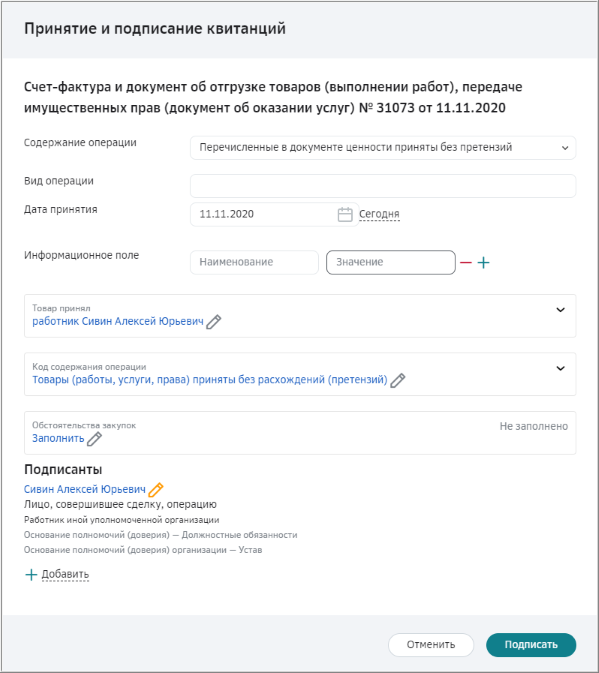Open the calendar picker for Дата принятия

345,214
